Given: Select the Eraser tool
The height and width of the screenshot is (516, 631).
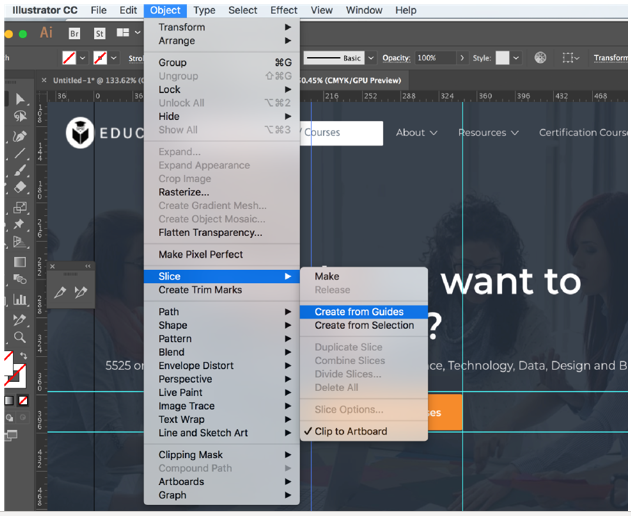Looking at the screenshot, I should 20,188.
